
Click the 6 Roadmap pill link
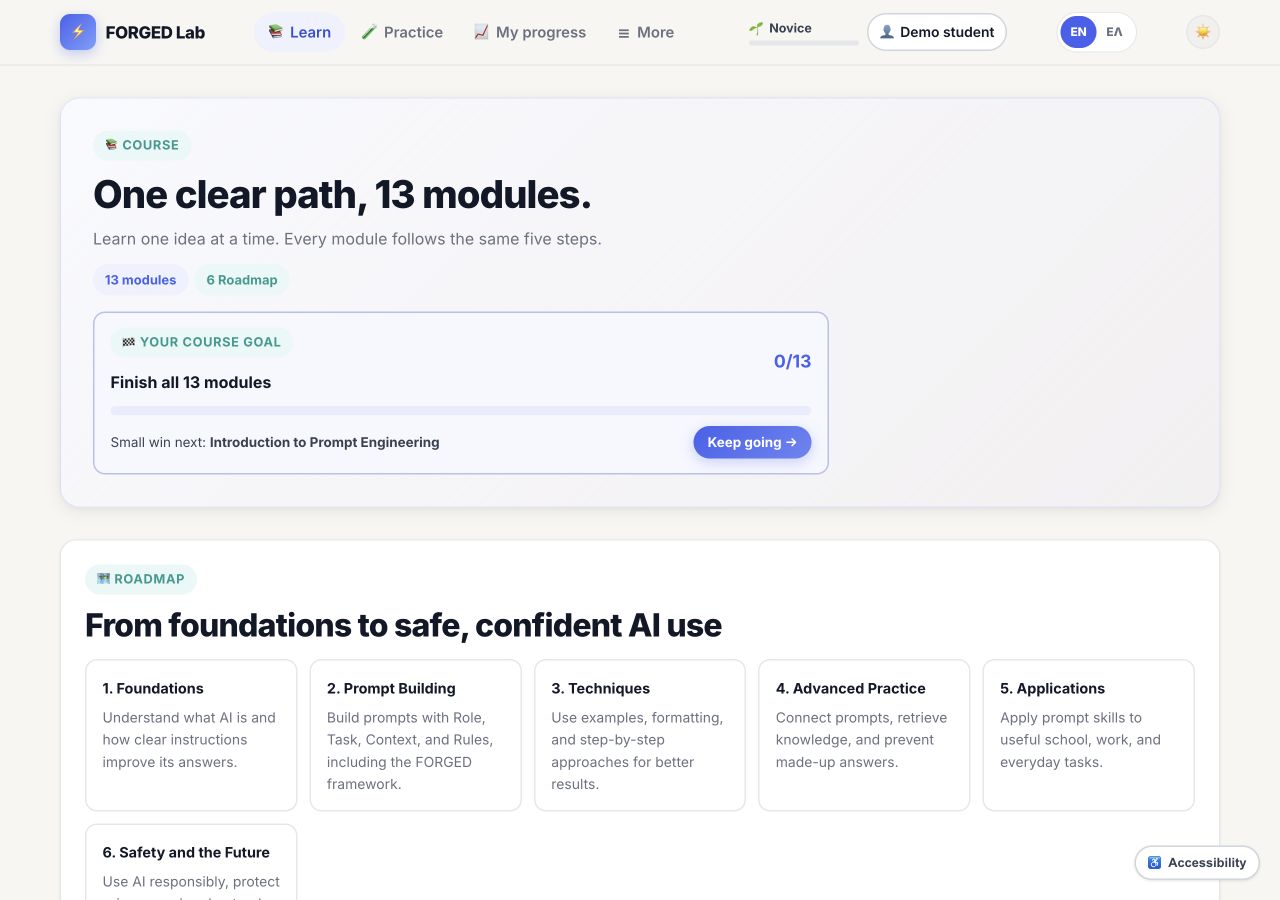coord(242,280)
